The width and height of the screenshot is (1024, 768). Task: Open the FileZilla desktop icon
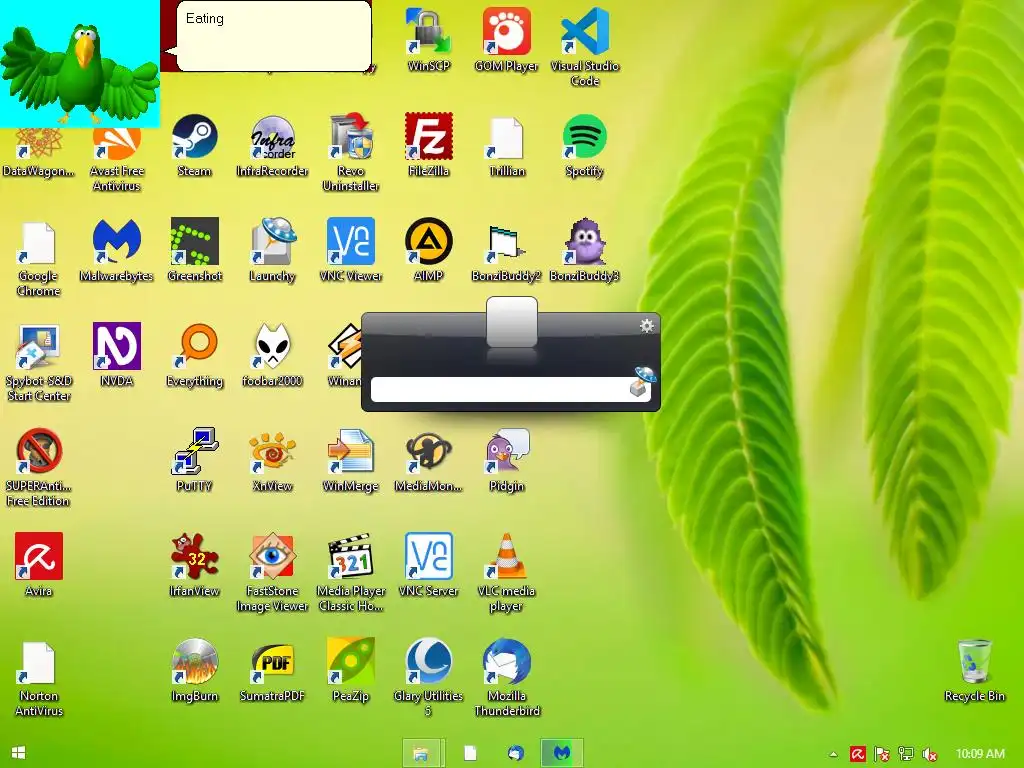[428, 145]
